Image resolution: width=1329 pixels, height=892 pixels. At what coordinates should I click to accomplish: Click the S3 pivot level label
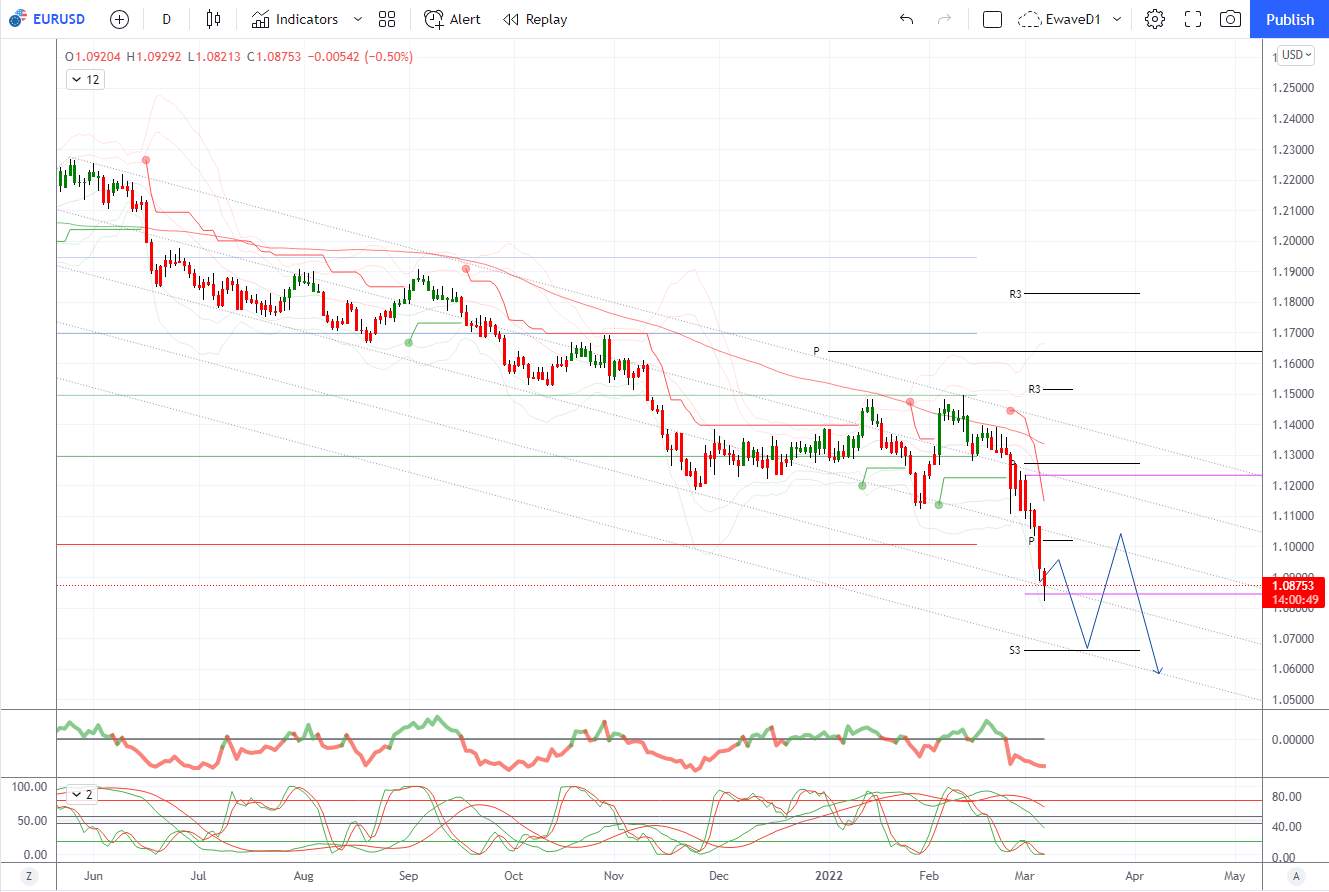coord(1015,651)
